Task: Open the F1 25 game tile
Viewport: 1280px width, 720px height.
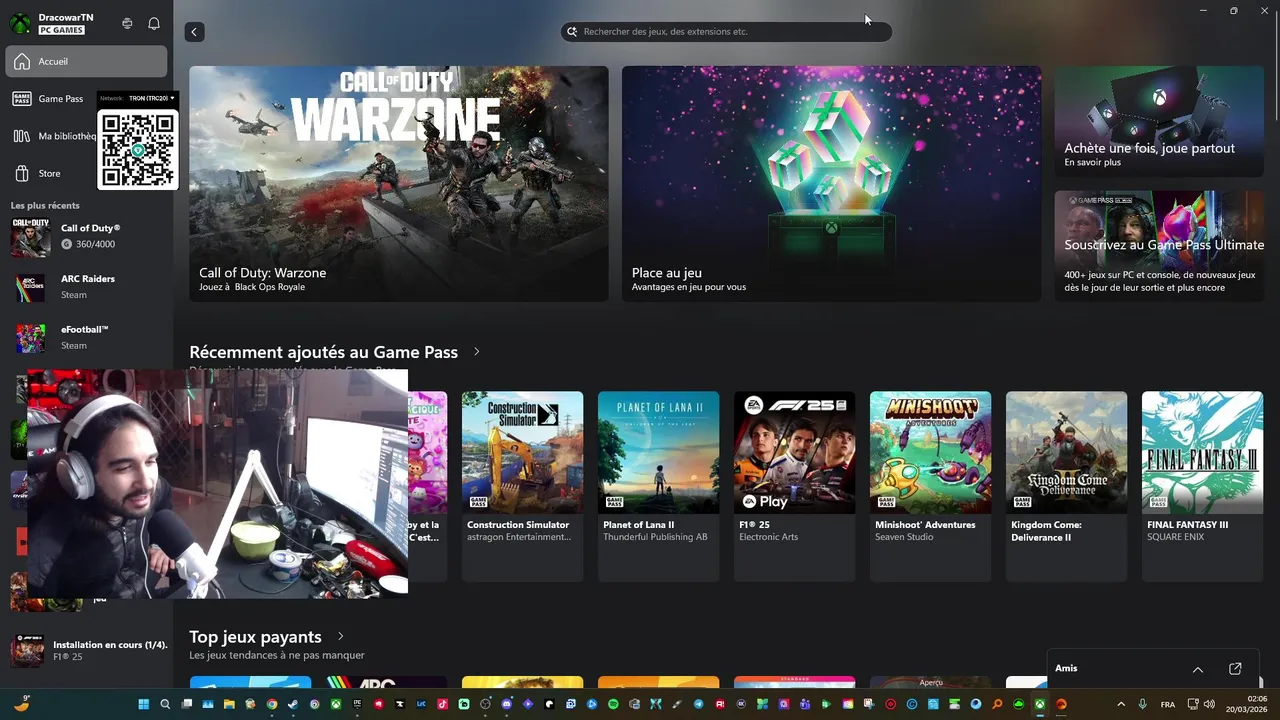Action: 794,486
